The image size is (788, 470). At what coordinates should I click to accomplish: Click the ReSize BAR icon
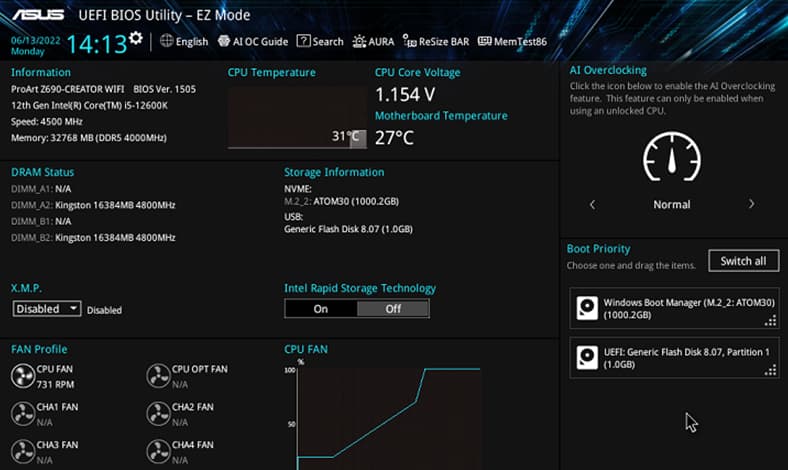[x=410, y=42]
